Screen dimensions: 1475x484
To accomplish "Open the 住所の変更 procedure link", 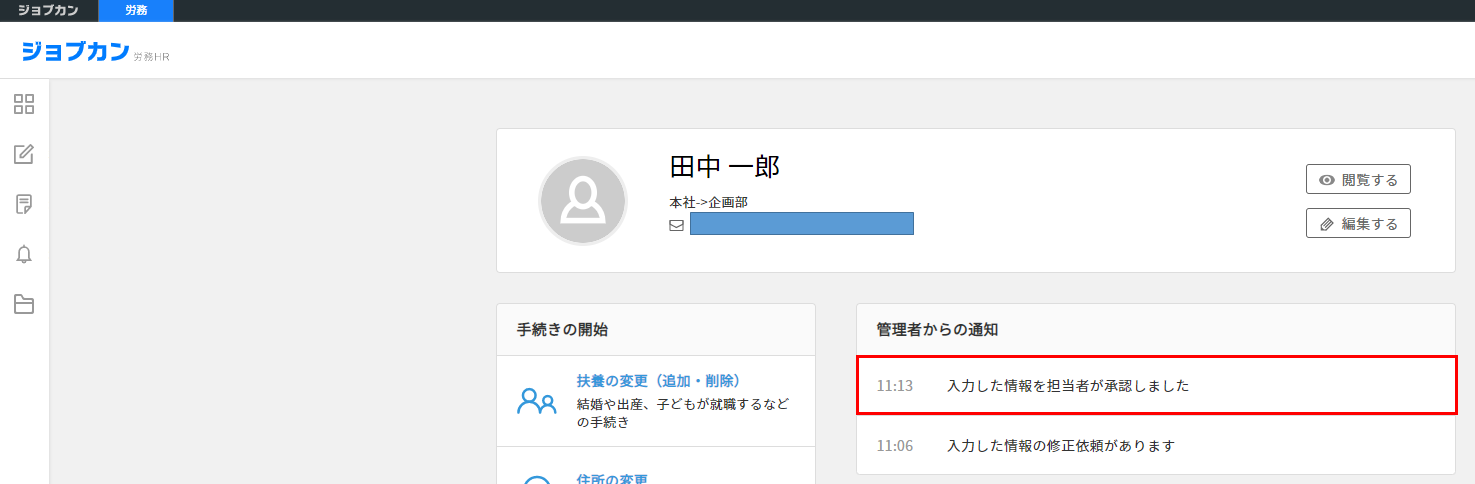I will 612,478.
